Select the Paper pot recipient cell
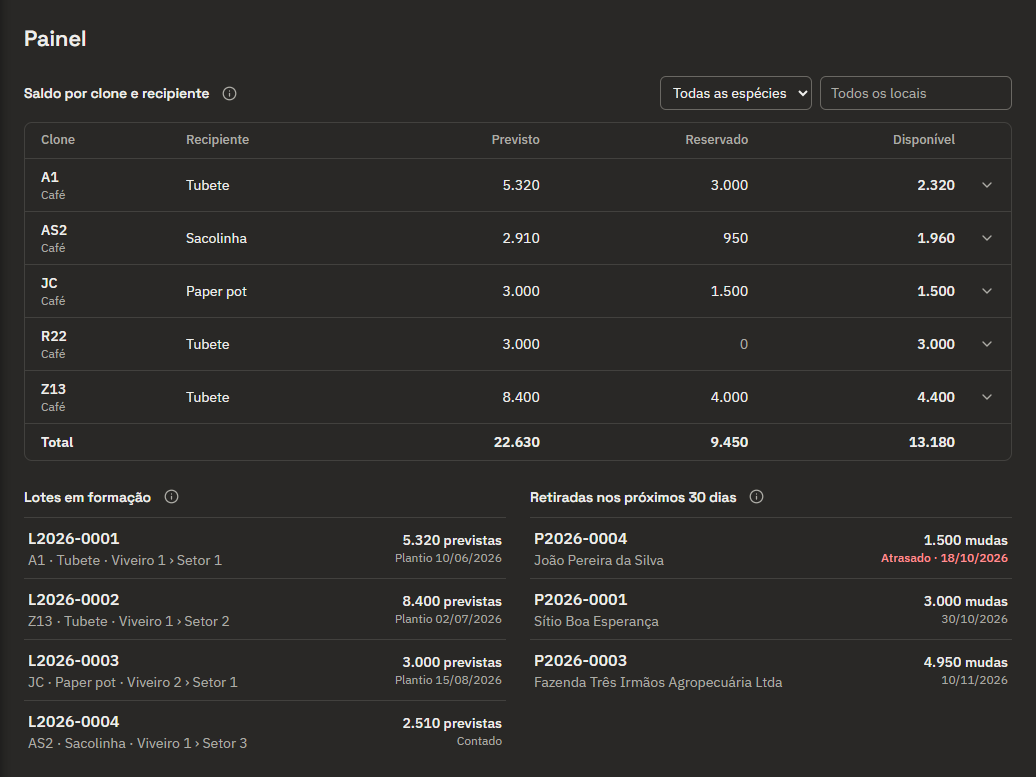 tap(216, 291)
